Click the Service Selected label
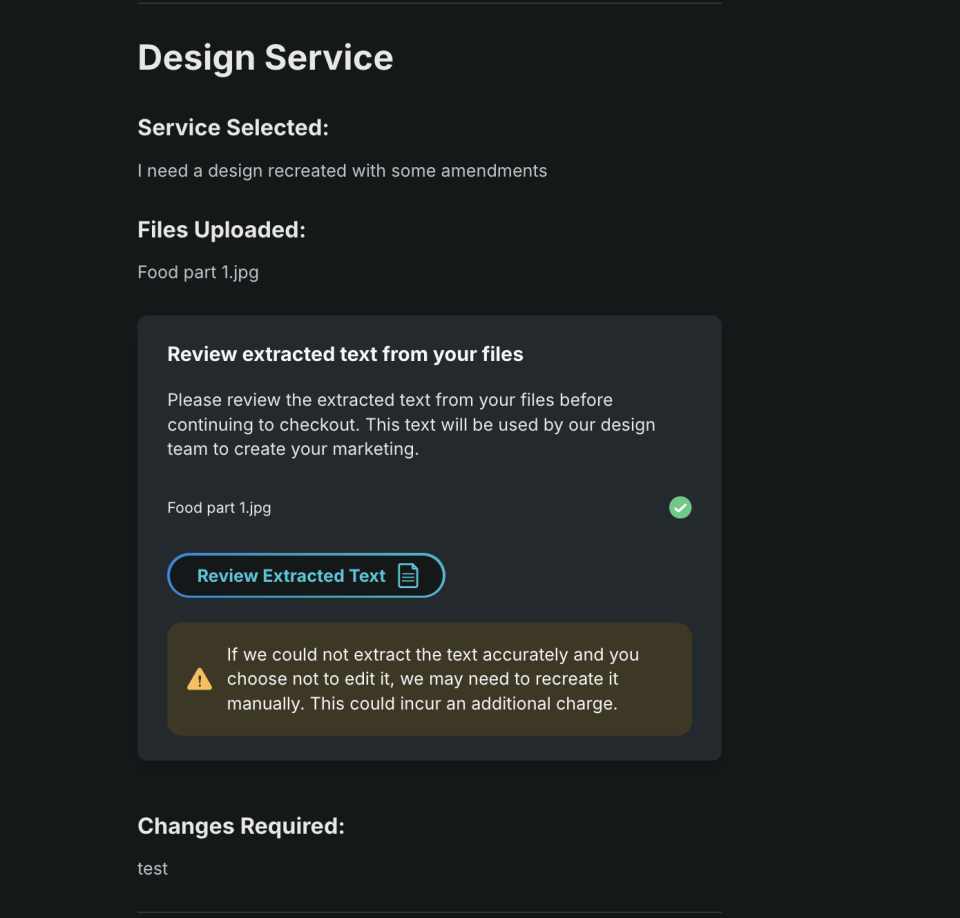 233,128
